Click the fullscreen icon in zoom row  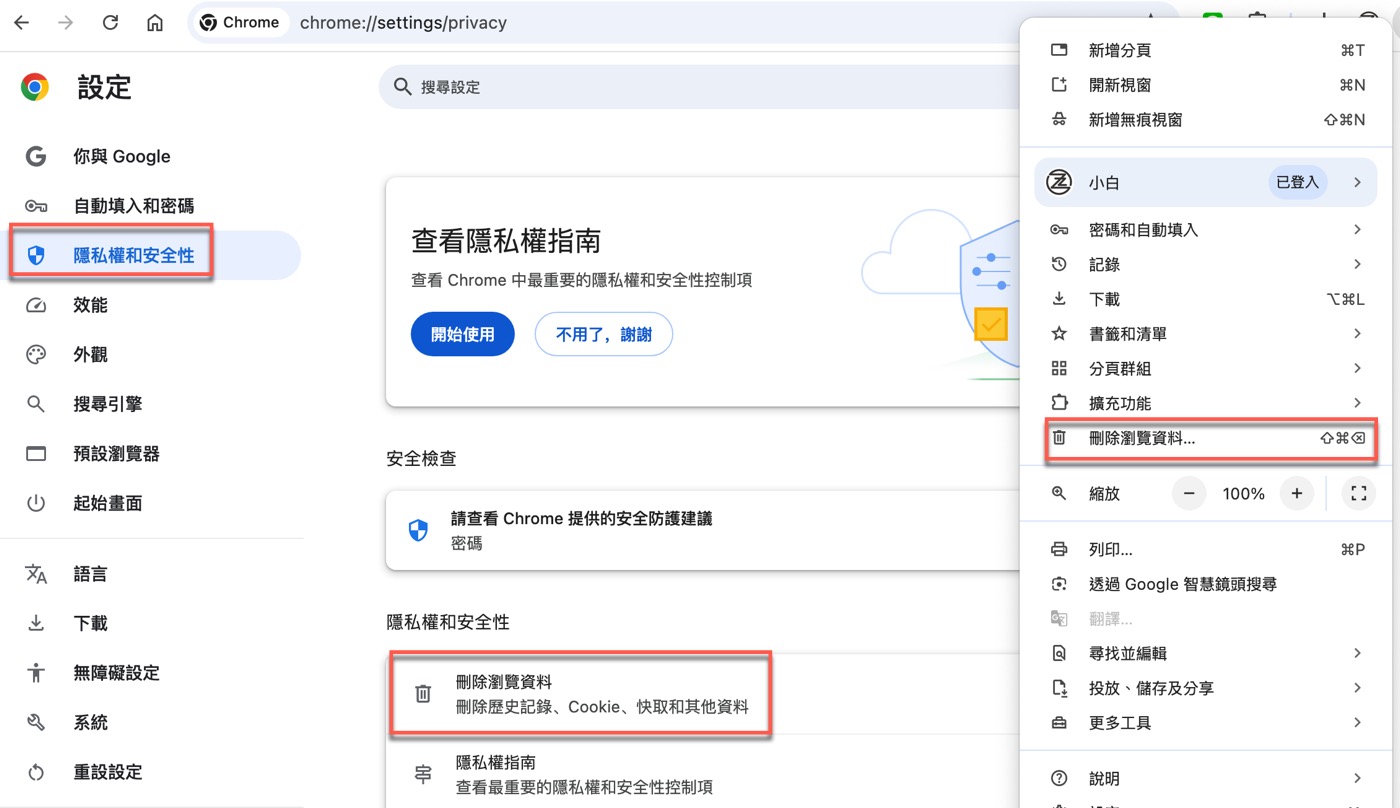(x=1358, y=493)
